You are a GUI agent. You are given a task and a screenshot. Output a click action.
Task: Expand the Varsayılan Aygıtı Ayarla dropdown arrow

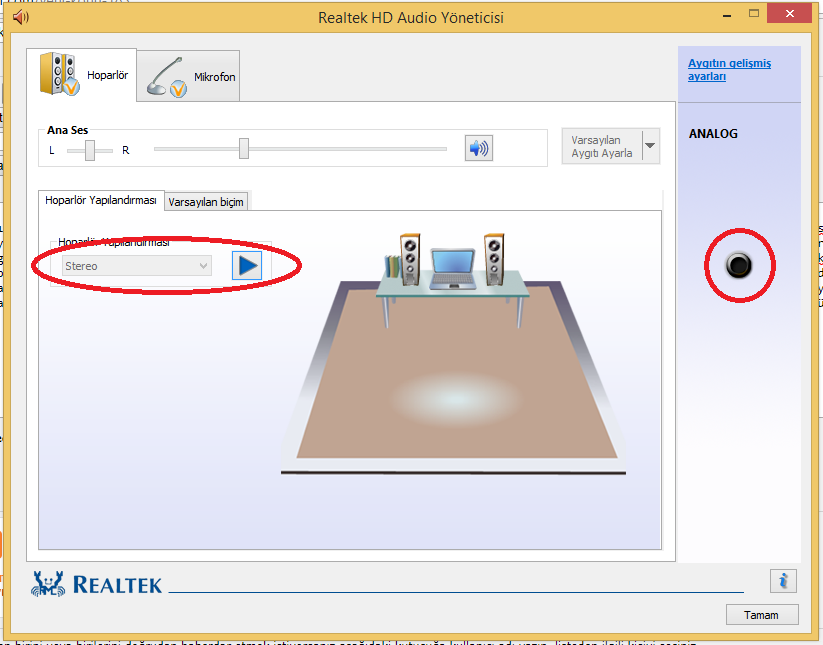tap(650, 146)
